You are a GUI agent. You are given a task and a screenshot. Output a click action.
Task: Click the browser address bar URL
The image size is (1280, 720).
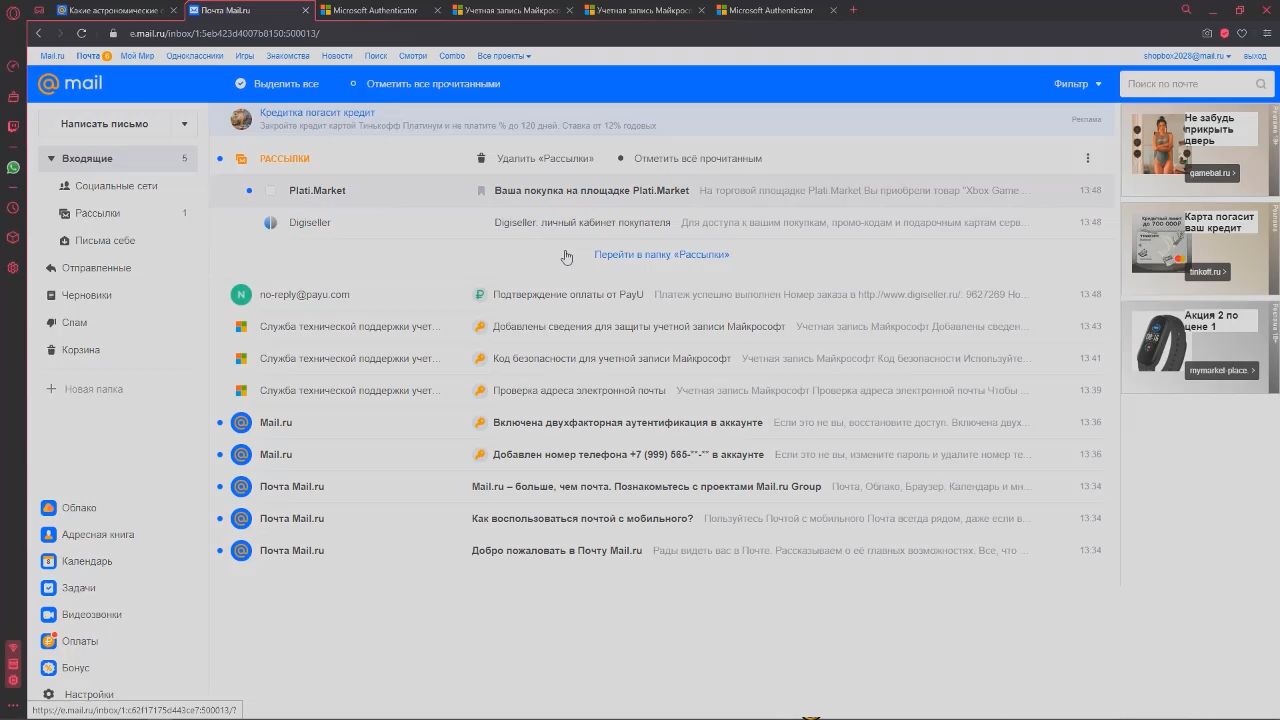click(224, 33)
